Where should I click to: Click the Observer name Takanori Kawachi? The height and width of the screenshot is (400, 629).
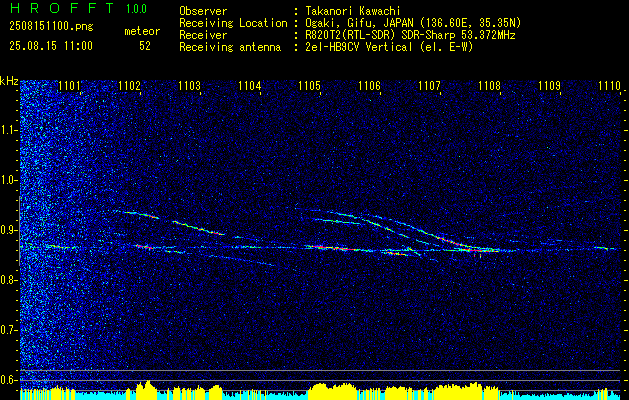(x=353, y=11)
